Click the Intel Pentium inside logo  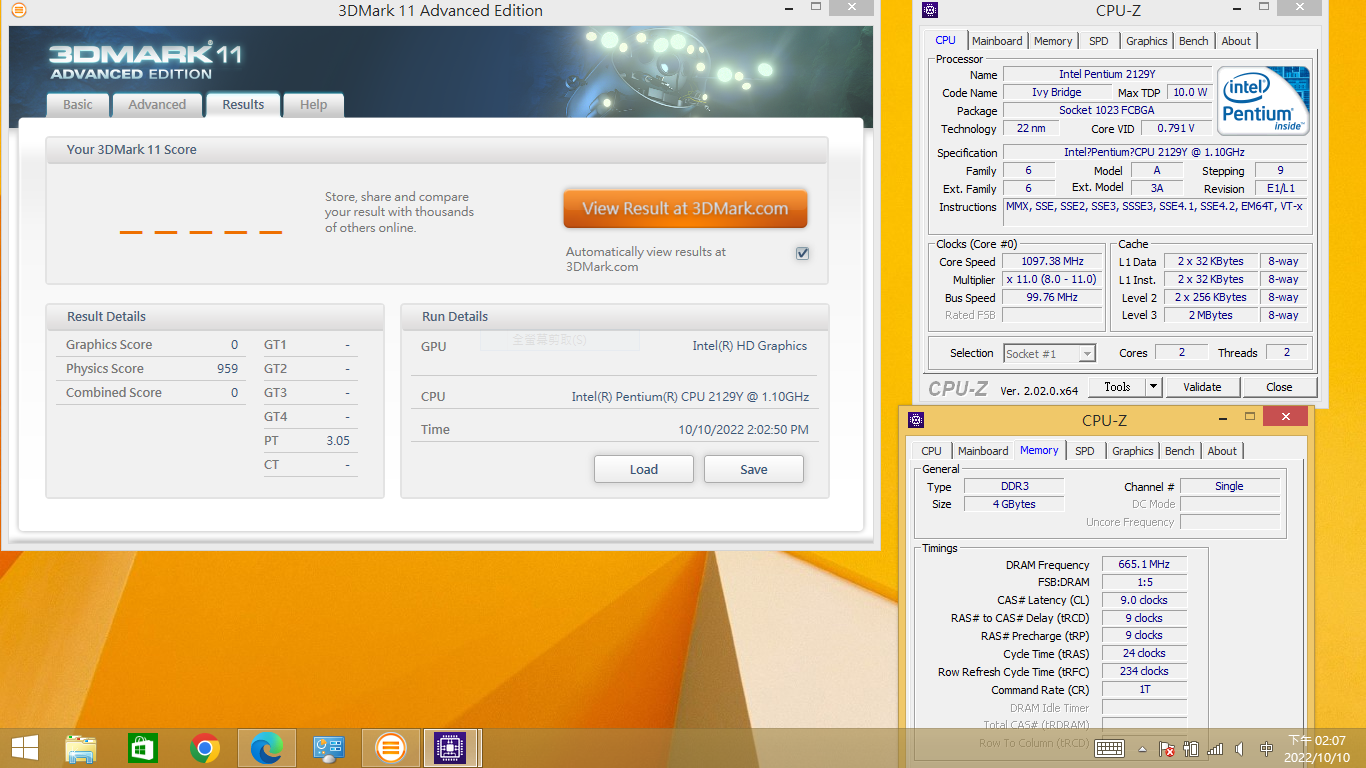point(1263,101)
